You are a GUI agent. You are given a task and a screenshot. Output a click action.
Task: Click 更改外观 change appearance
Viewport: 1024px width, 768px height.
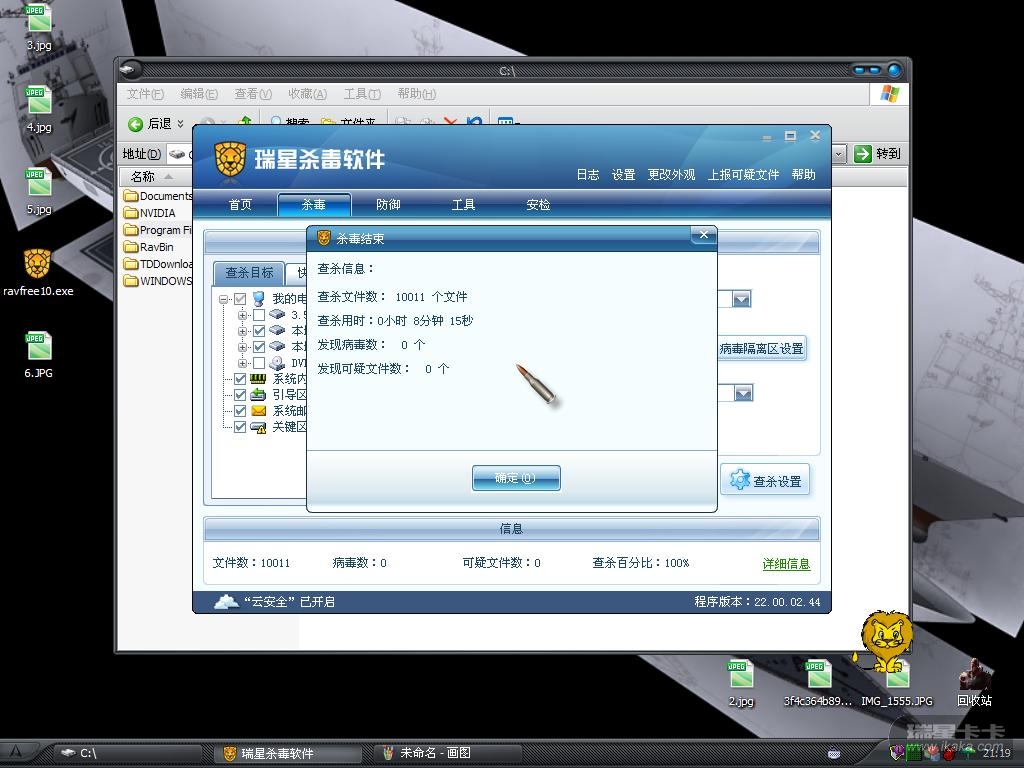tap(671, 174)
